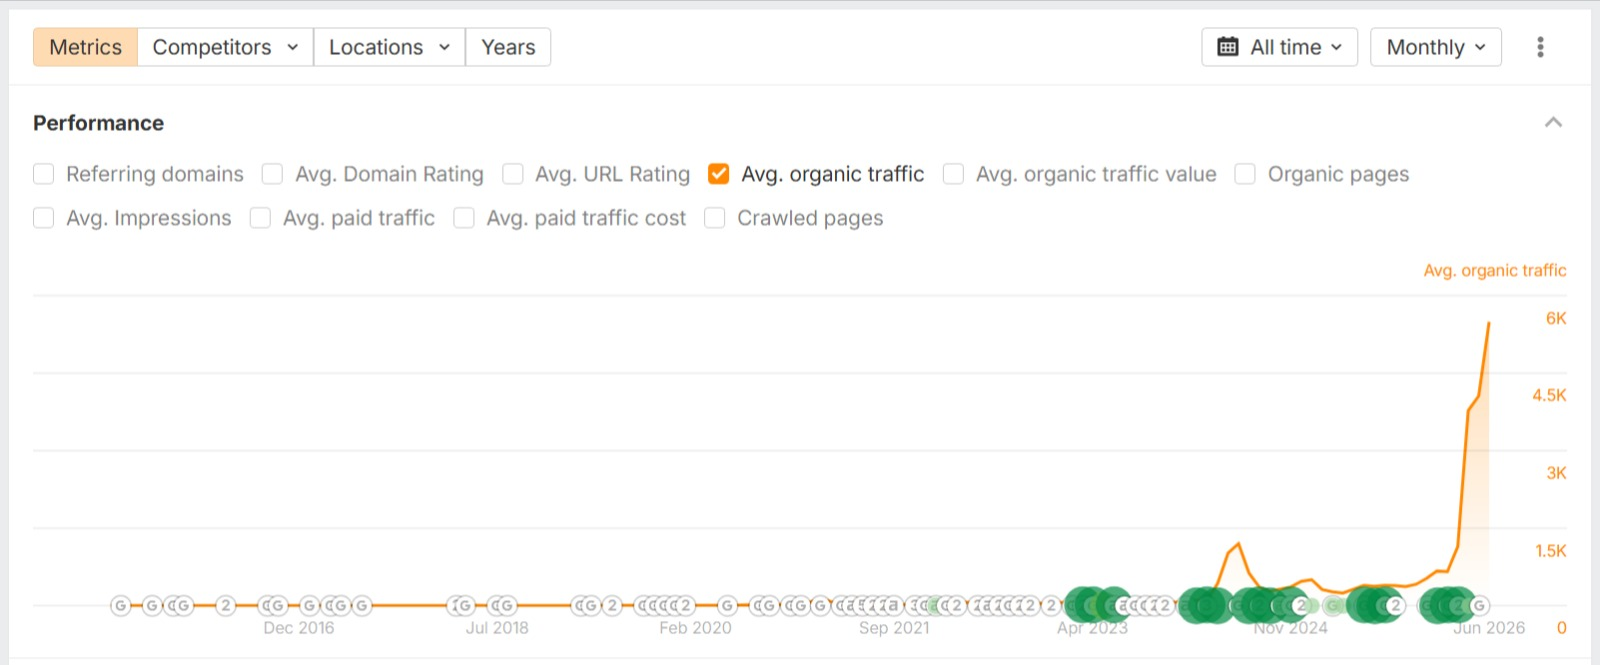Viewport: 1600px width, 665px height.
Task: Click the G marker above Feb 2020
Action: tap(727, 605)
